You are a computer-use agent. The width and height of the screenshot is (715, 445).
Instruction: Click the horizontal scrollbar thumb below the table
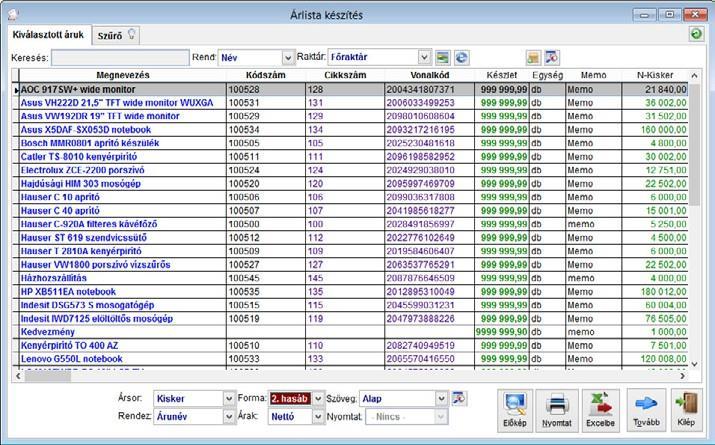47,376
